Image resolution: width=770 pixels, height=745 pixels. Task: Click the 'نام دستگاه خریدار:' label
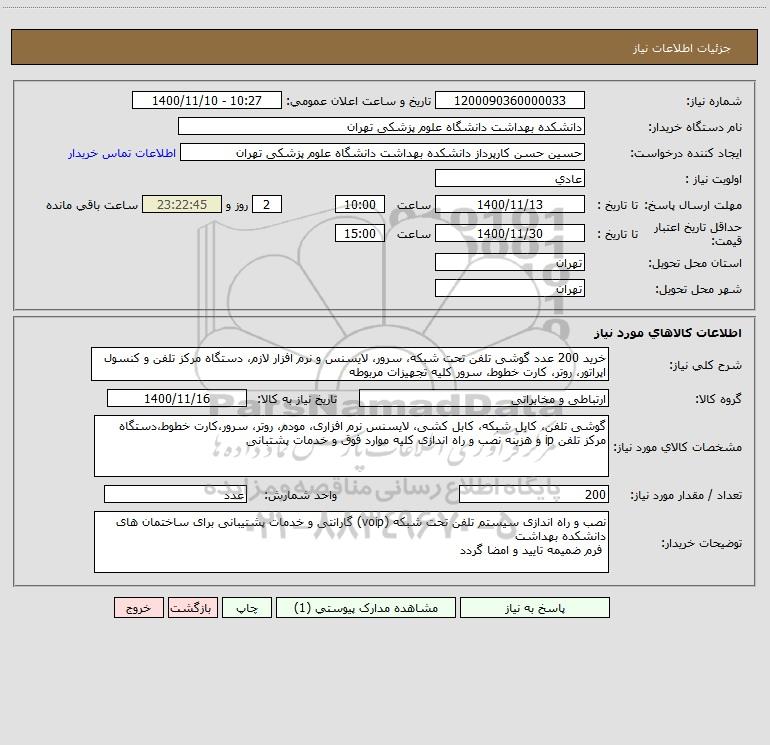click(x=695, y=127)
